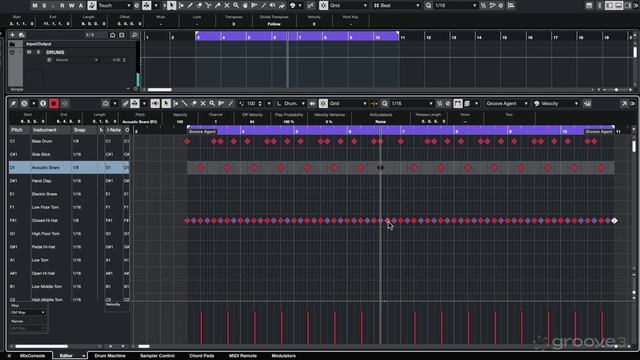640x360 pixels.
Task: Select the Split scissors tool in project toolbar
Action: (208, 6)
